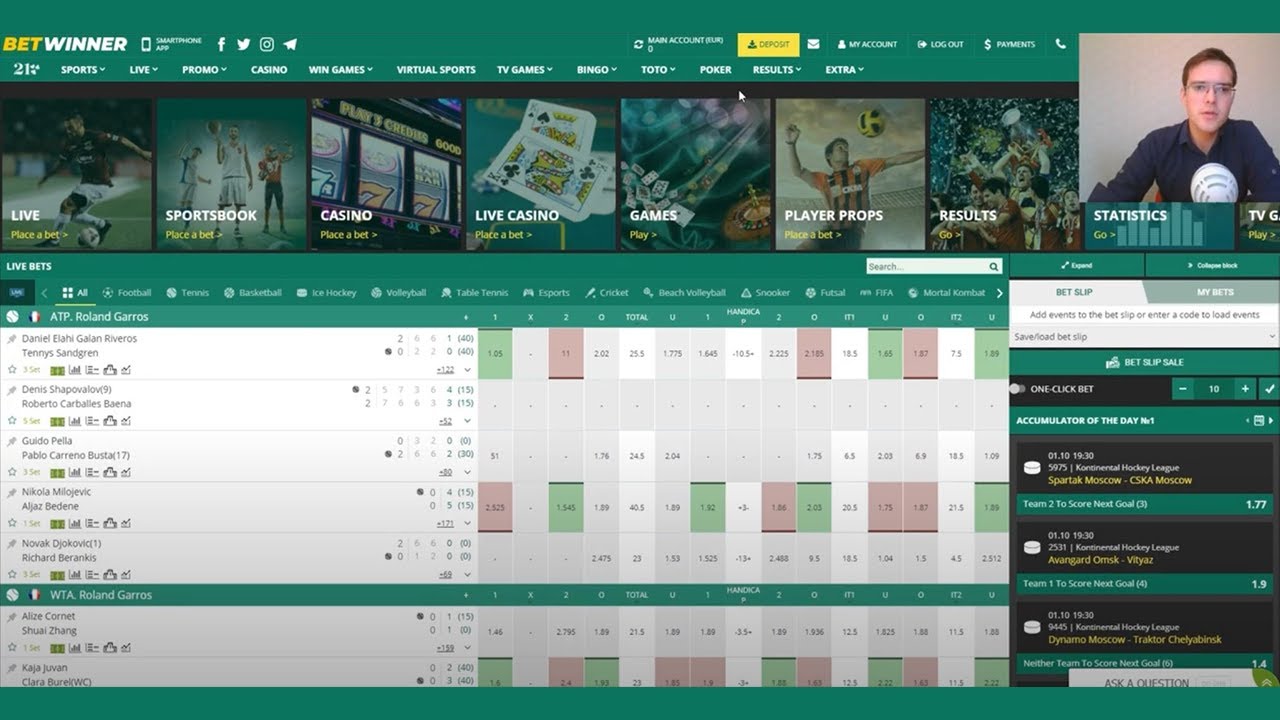Viewport: 1280px width, 720px height.
Task: Favorite the Djokovic vs Berankis match
Action: pos(12,574)
